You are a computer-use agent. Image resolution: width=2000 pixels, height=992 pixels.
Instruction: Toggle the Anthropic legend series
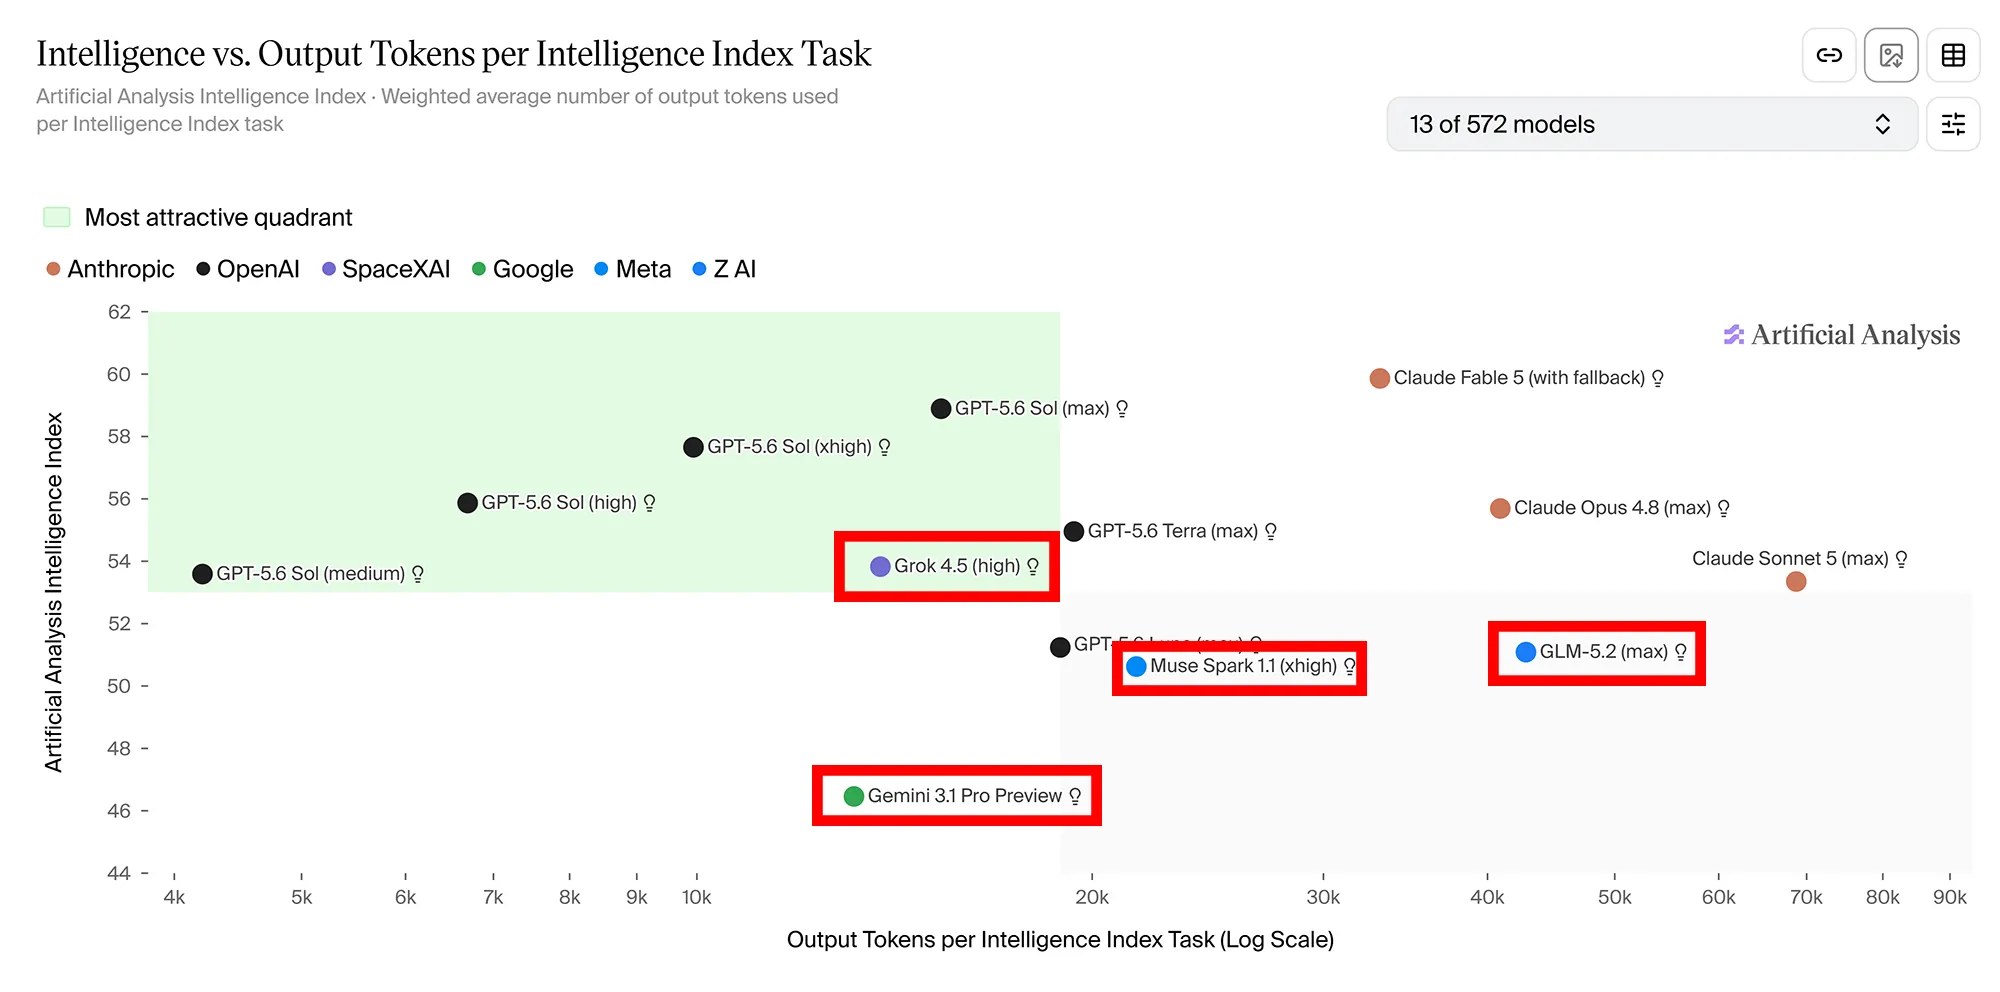[110, 269]
